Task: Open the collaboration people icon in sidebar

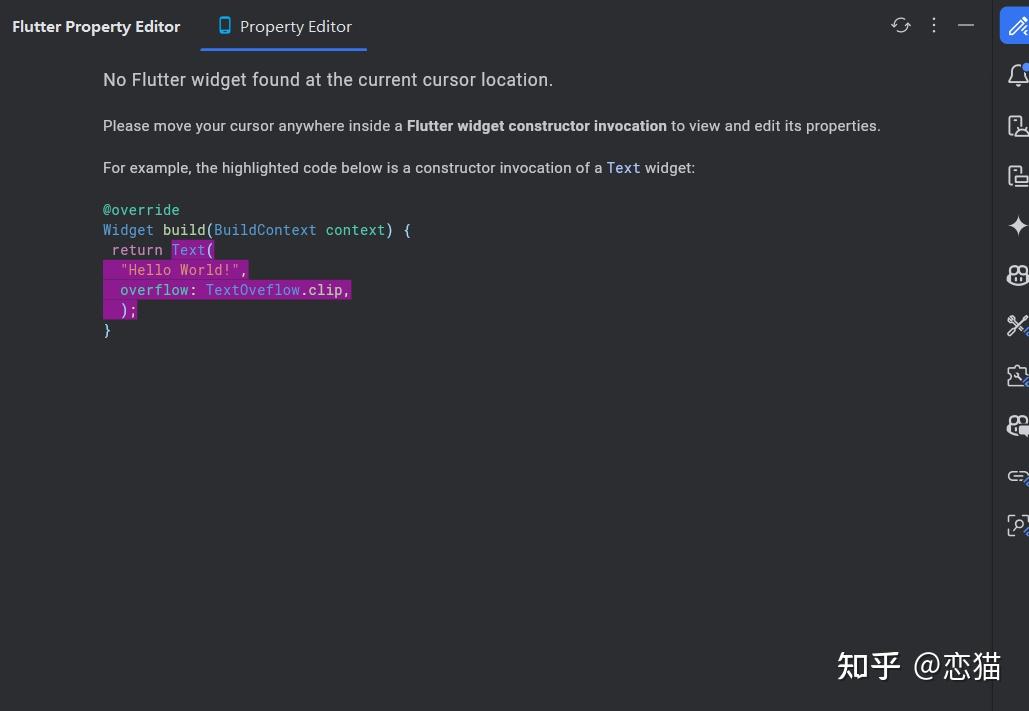Action: click(1018, 275)
